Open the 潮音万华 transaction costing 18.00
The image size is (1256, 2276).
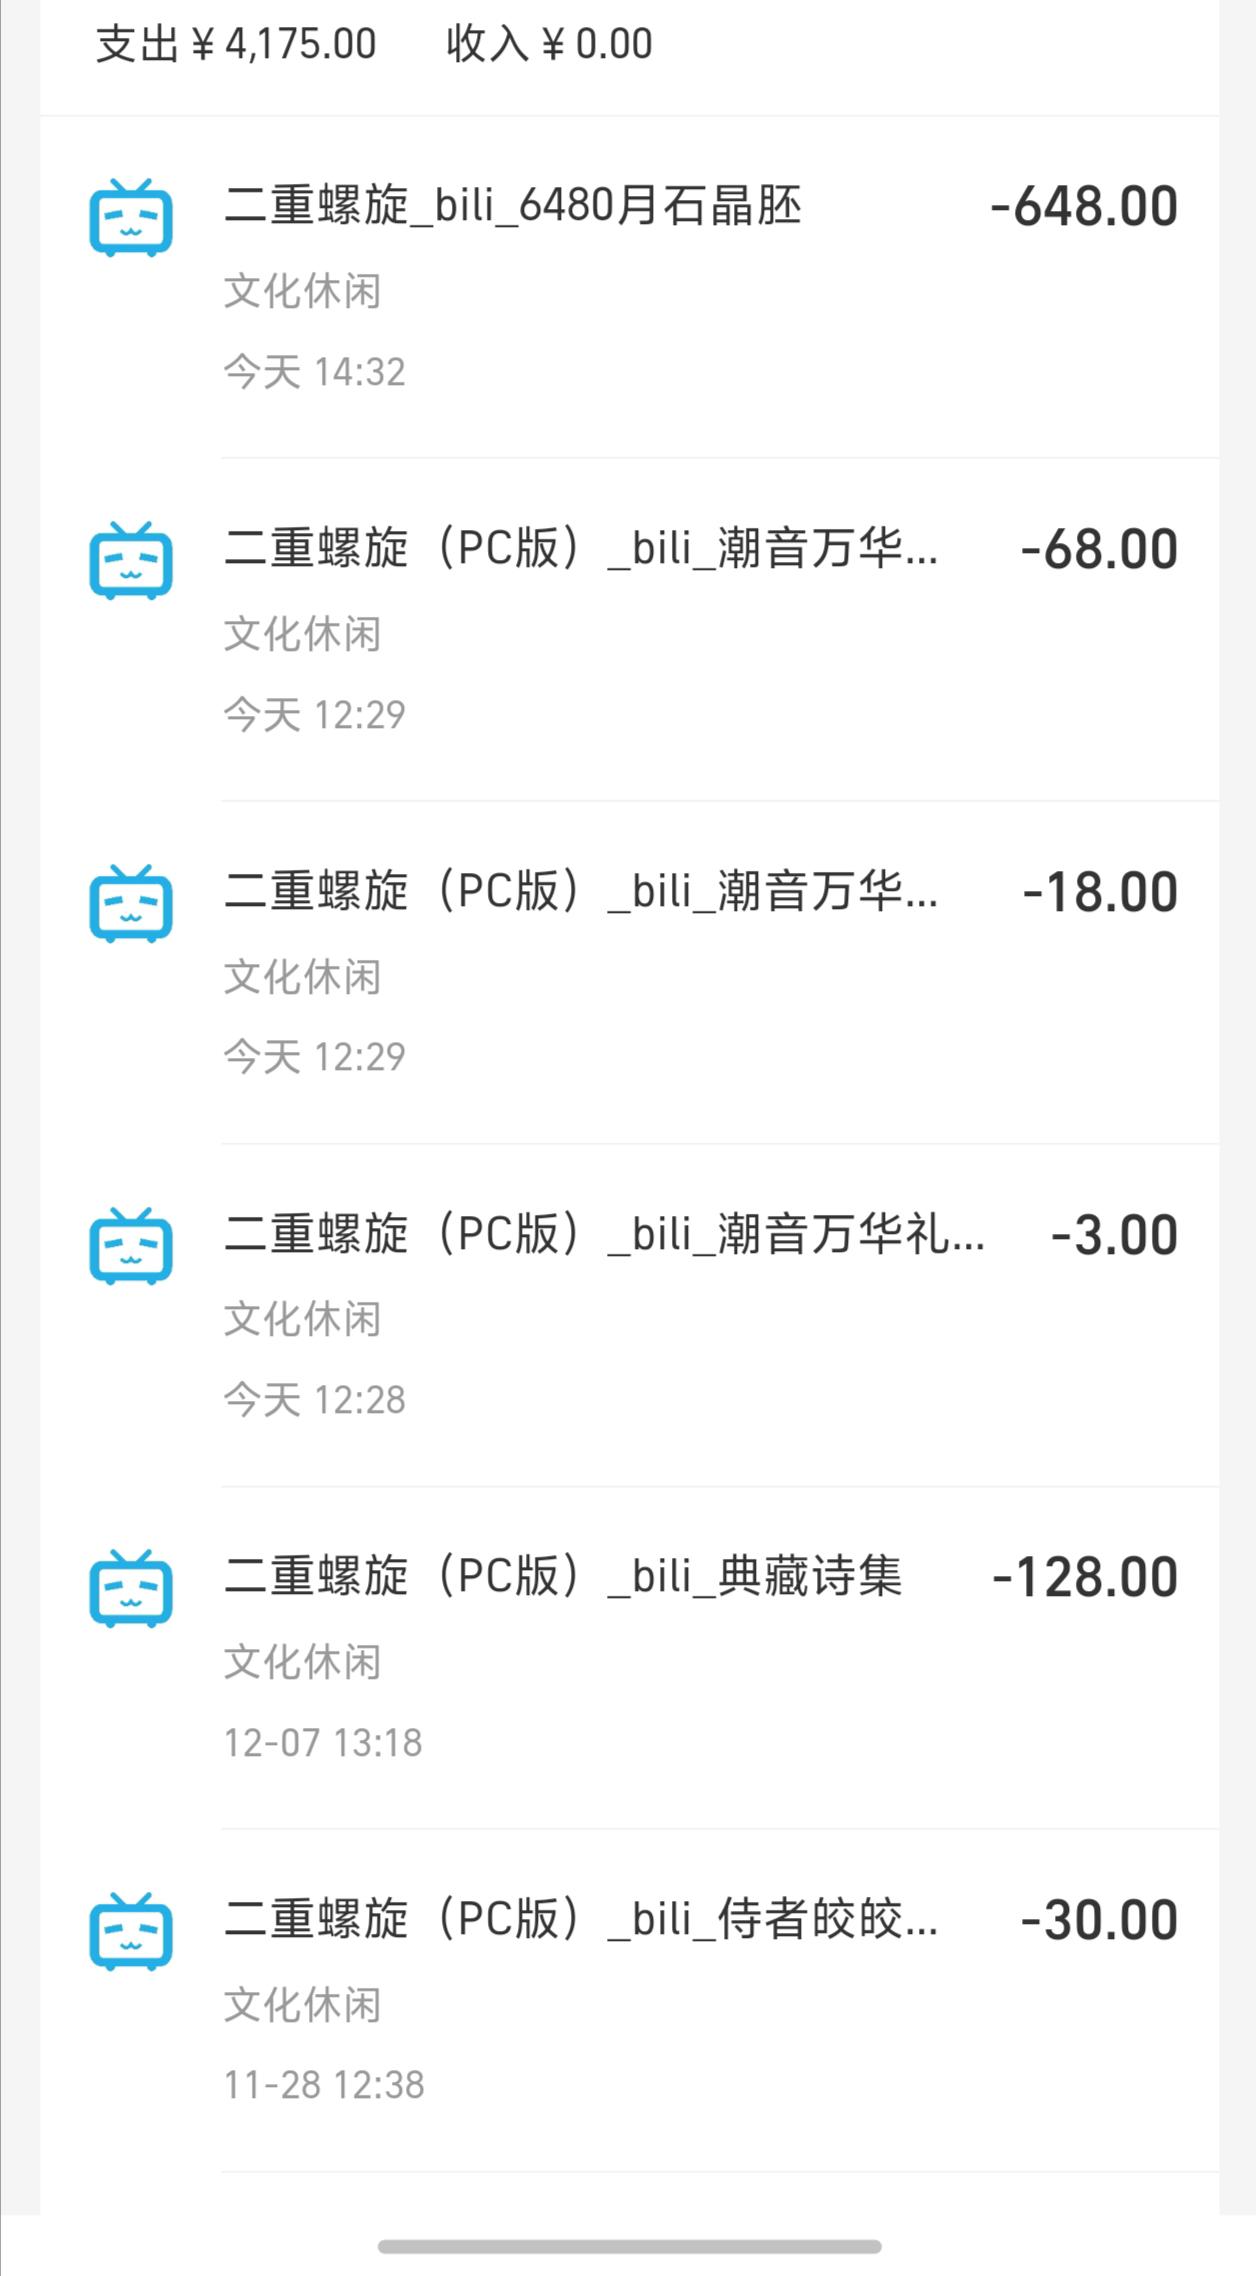(x=580, y=892)
